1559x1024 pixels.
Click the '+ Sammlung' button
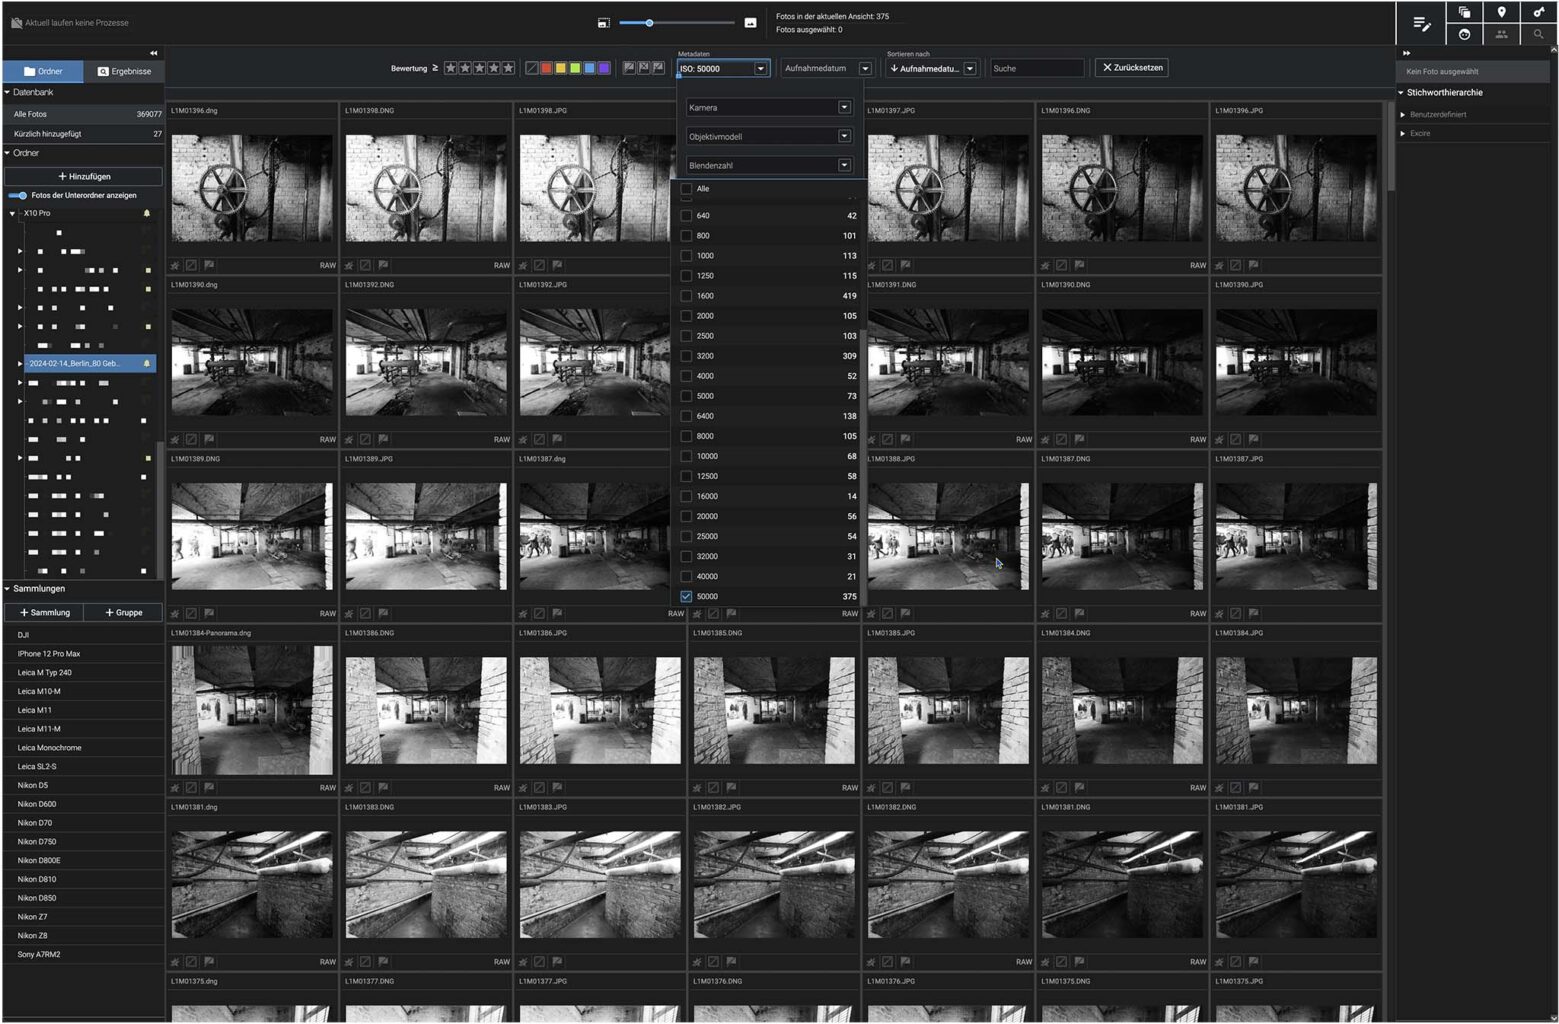click(x=44, y=612)
